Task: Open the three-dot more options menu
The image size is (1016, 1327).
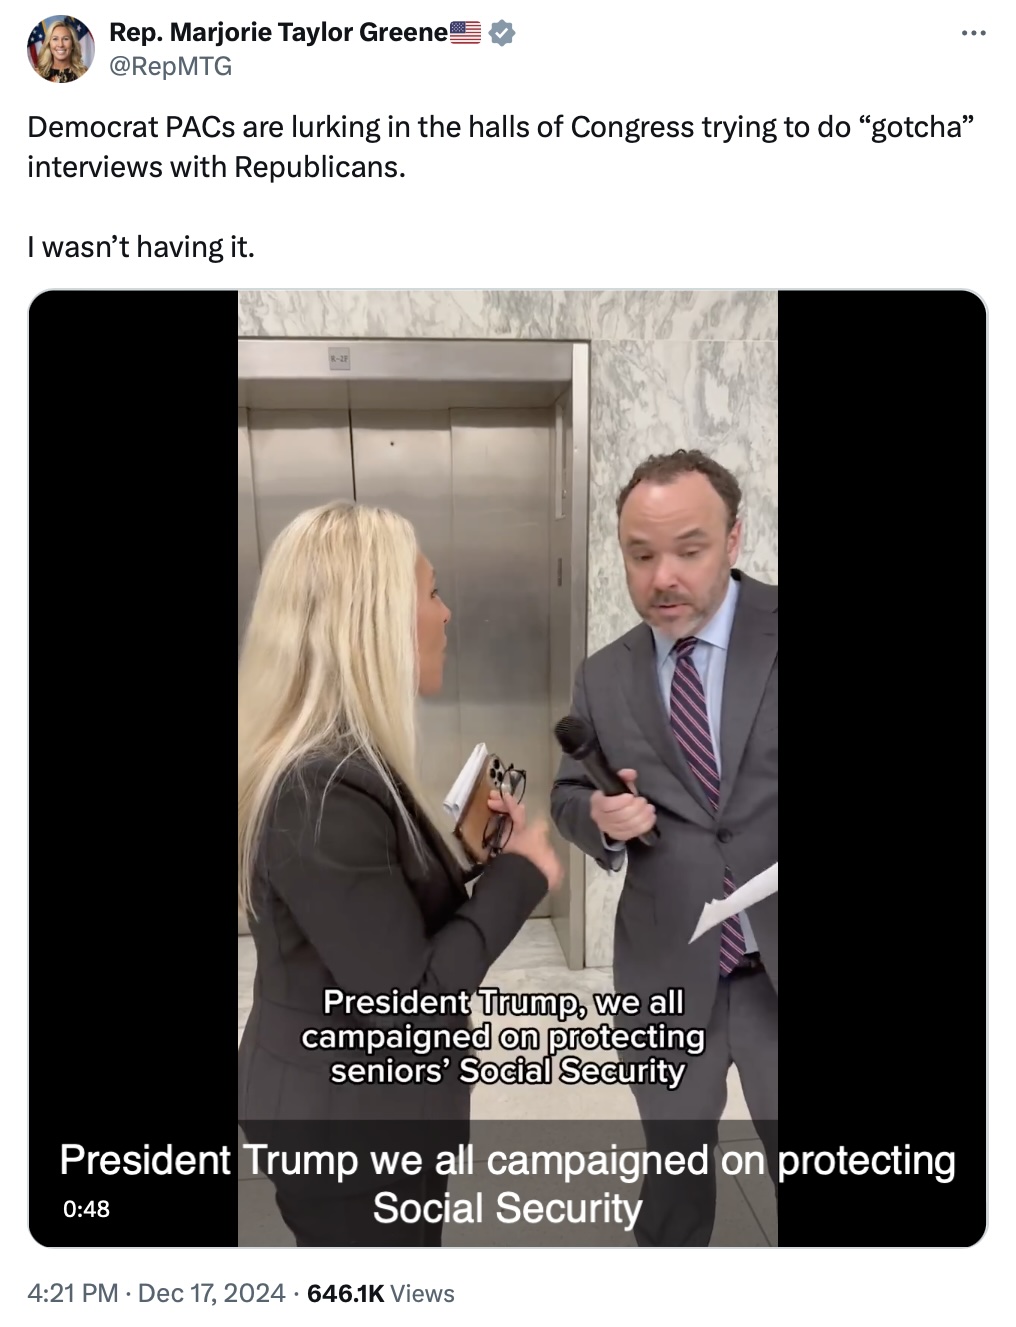Action: (x=973, y=33)
